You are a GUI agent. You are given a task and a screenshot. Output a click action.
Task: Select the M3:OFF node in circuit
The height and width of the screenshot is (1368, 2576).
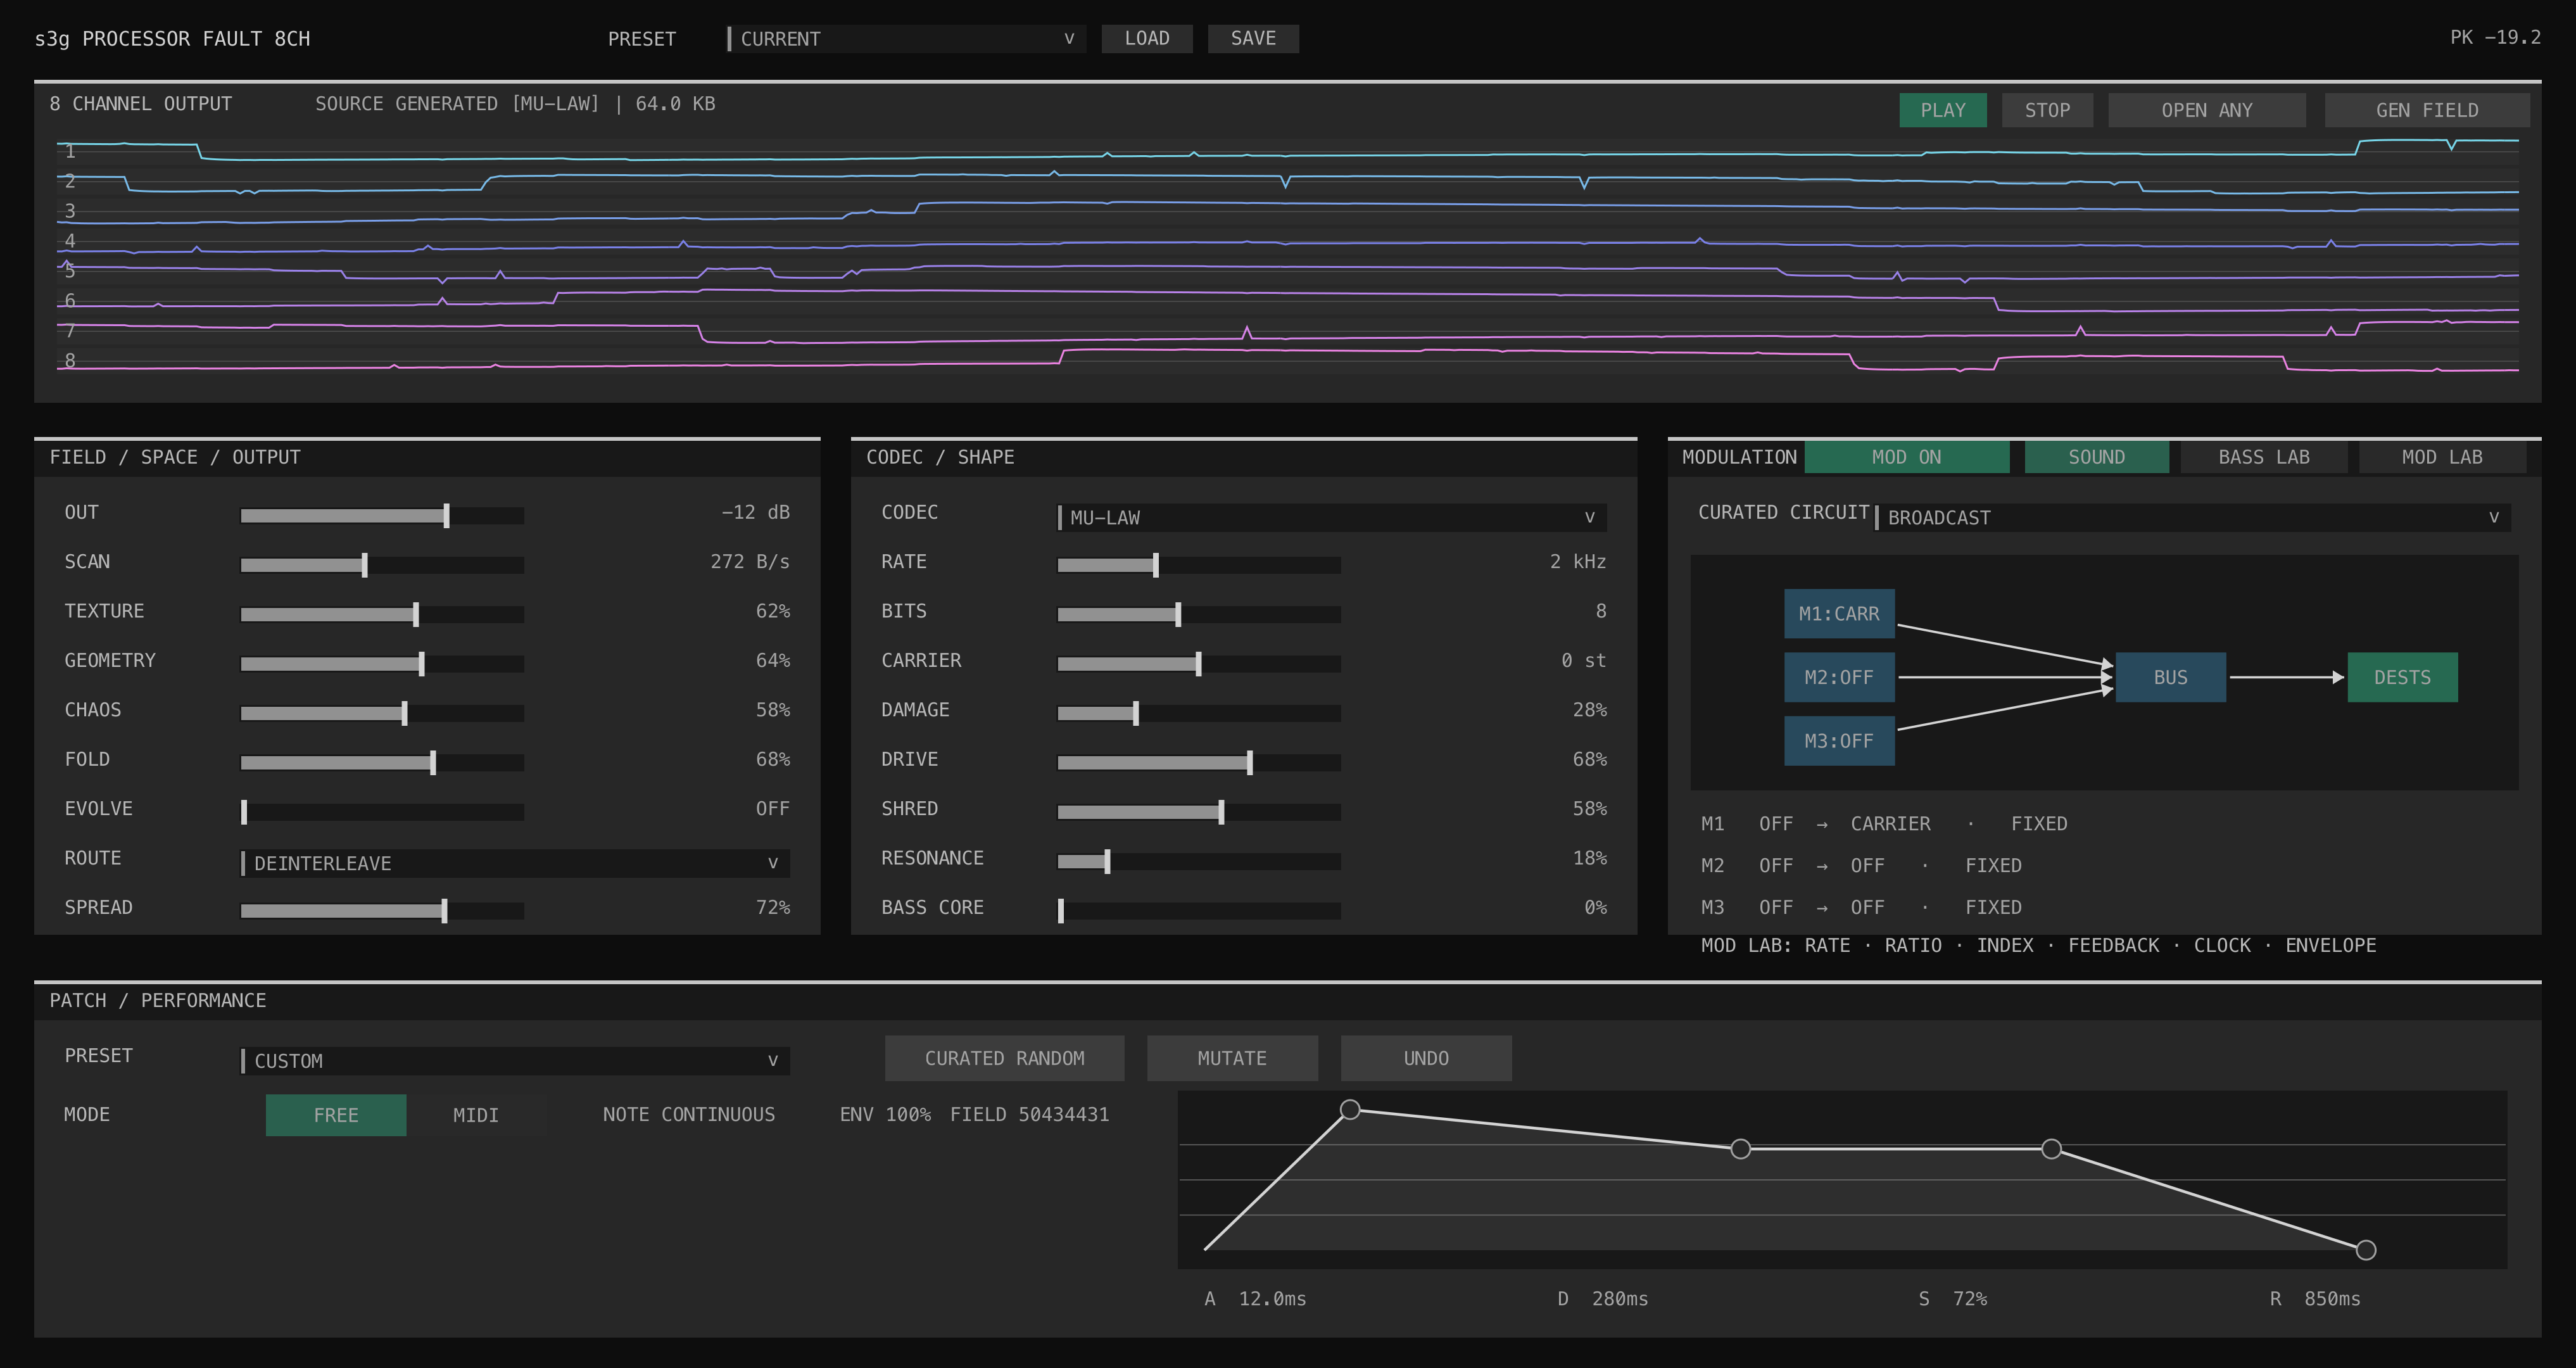pyautogui.click(x=1839, y=741)
